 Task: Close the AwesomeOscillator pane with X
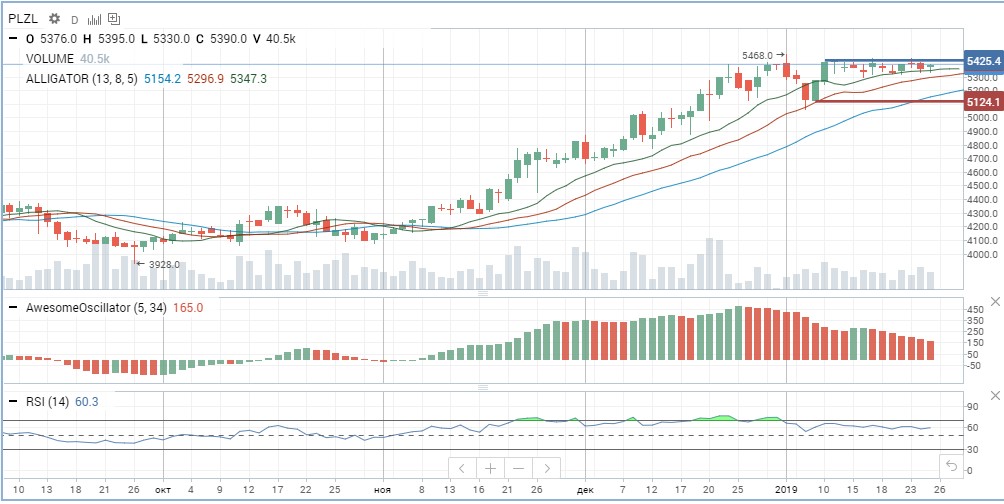[x=996, y=302]
